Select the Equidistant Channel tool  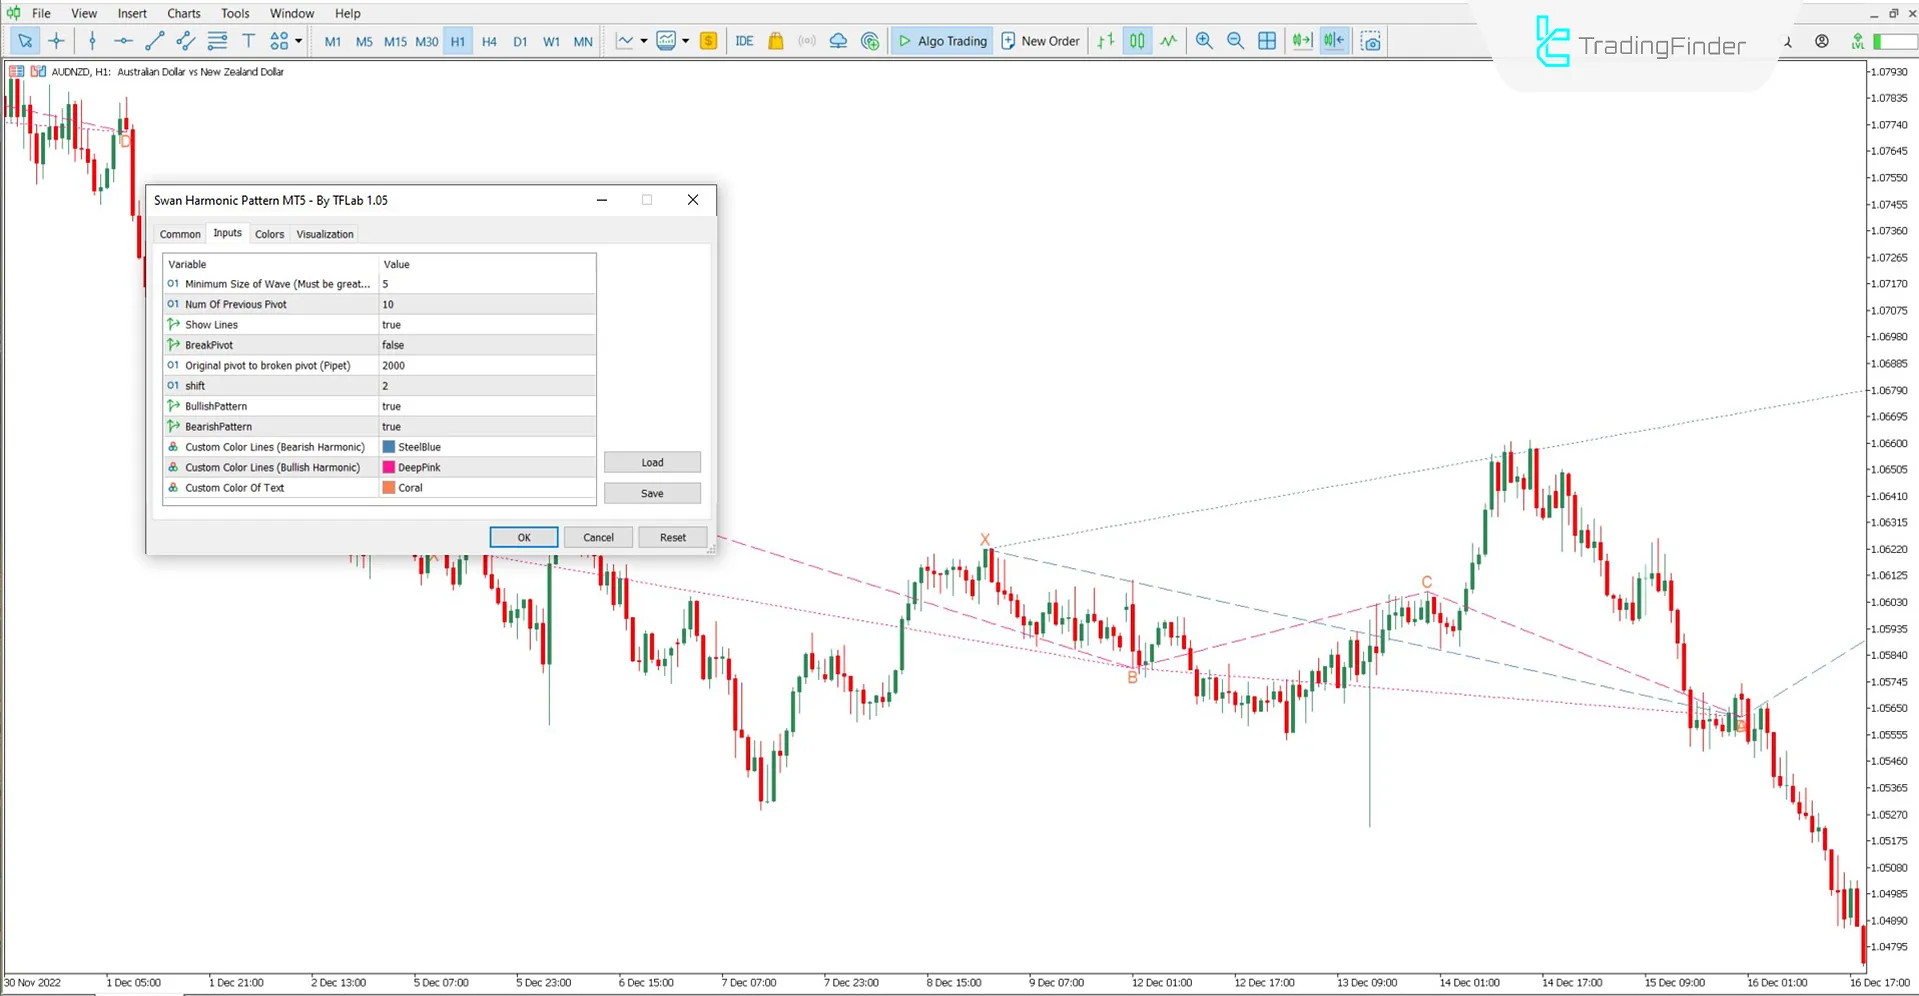[x=185, y=41]
